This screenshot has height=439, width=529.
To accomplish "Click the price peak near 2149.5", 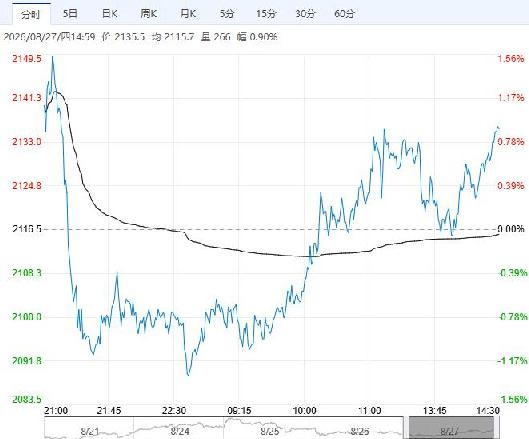I will click(x=52, y=57).
